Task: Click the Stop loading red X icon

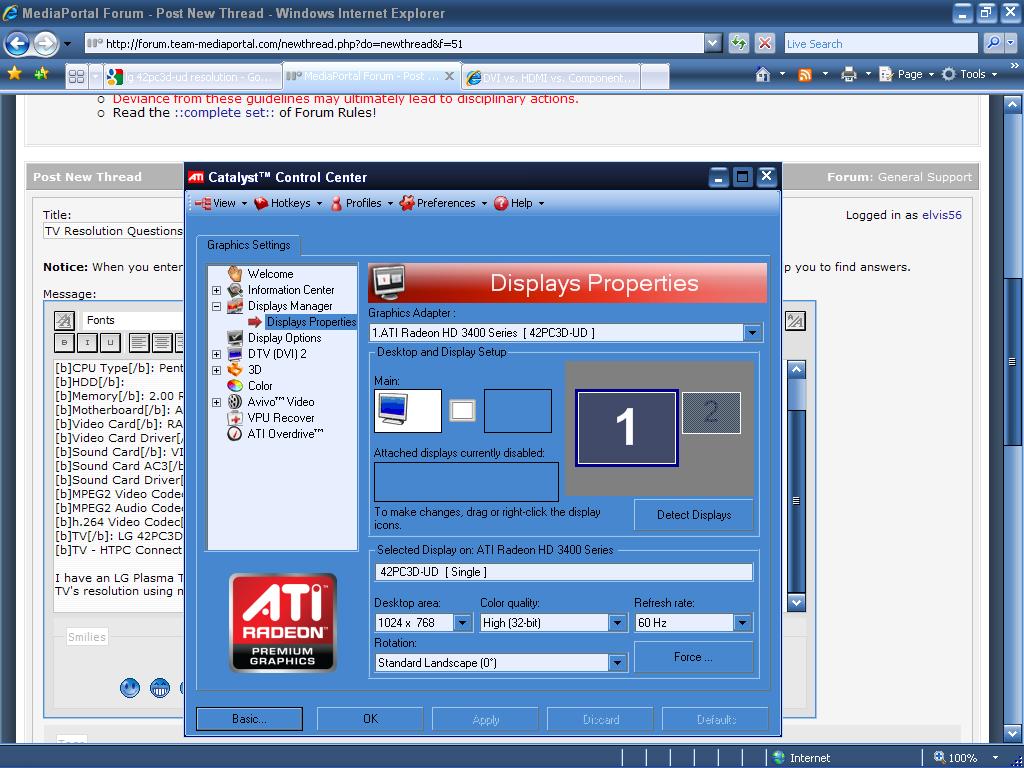Action: [765, 44]
